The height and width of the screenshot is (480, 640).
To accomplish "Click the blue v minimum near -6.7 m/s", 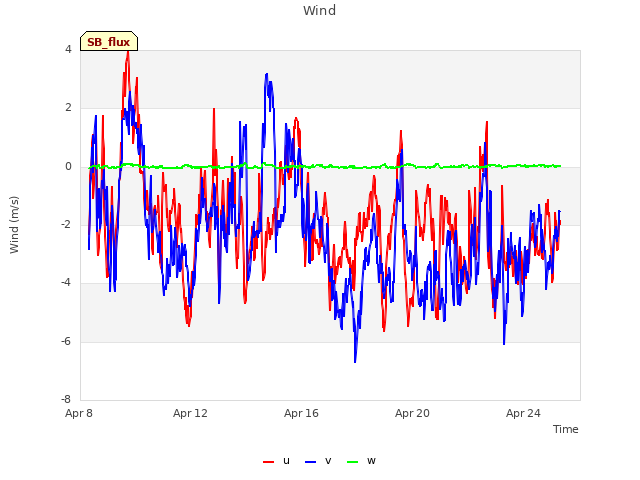I will pyautogui.click(x=355, y=361).
